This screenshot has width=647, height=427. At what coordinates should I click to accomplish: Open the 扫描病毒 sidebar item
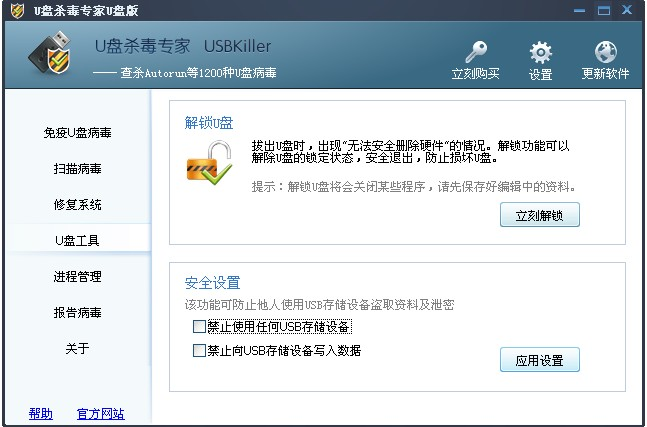[x=78, y=169]
